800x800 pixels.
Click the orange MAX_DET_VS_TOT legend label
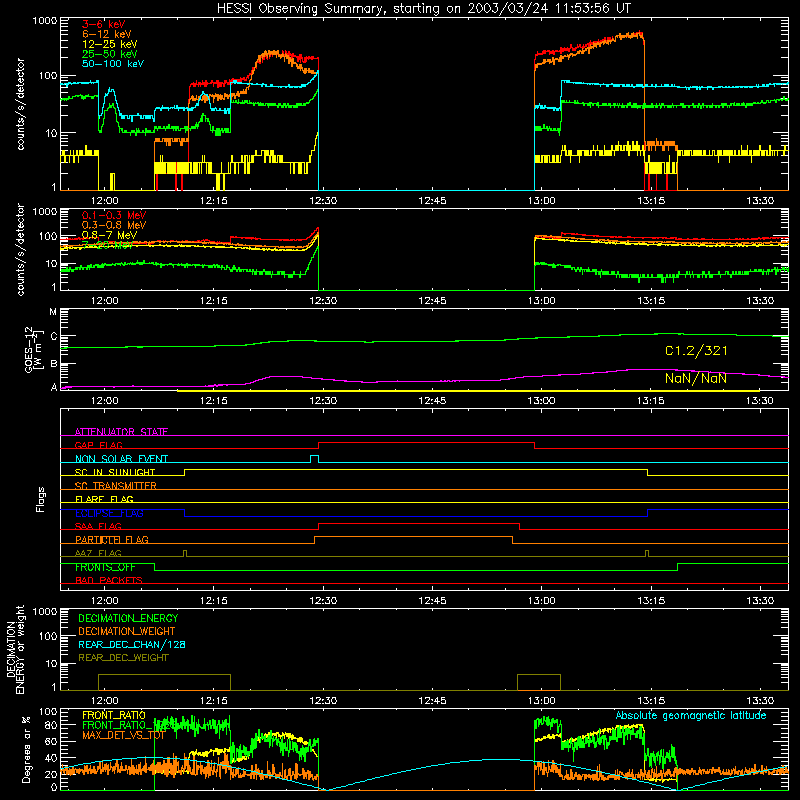pos(124,735)
